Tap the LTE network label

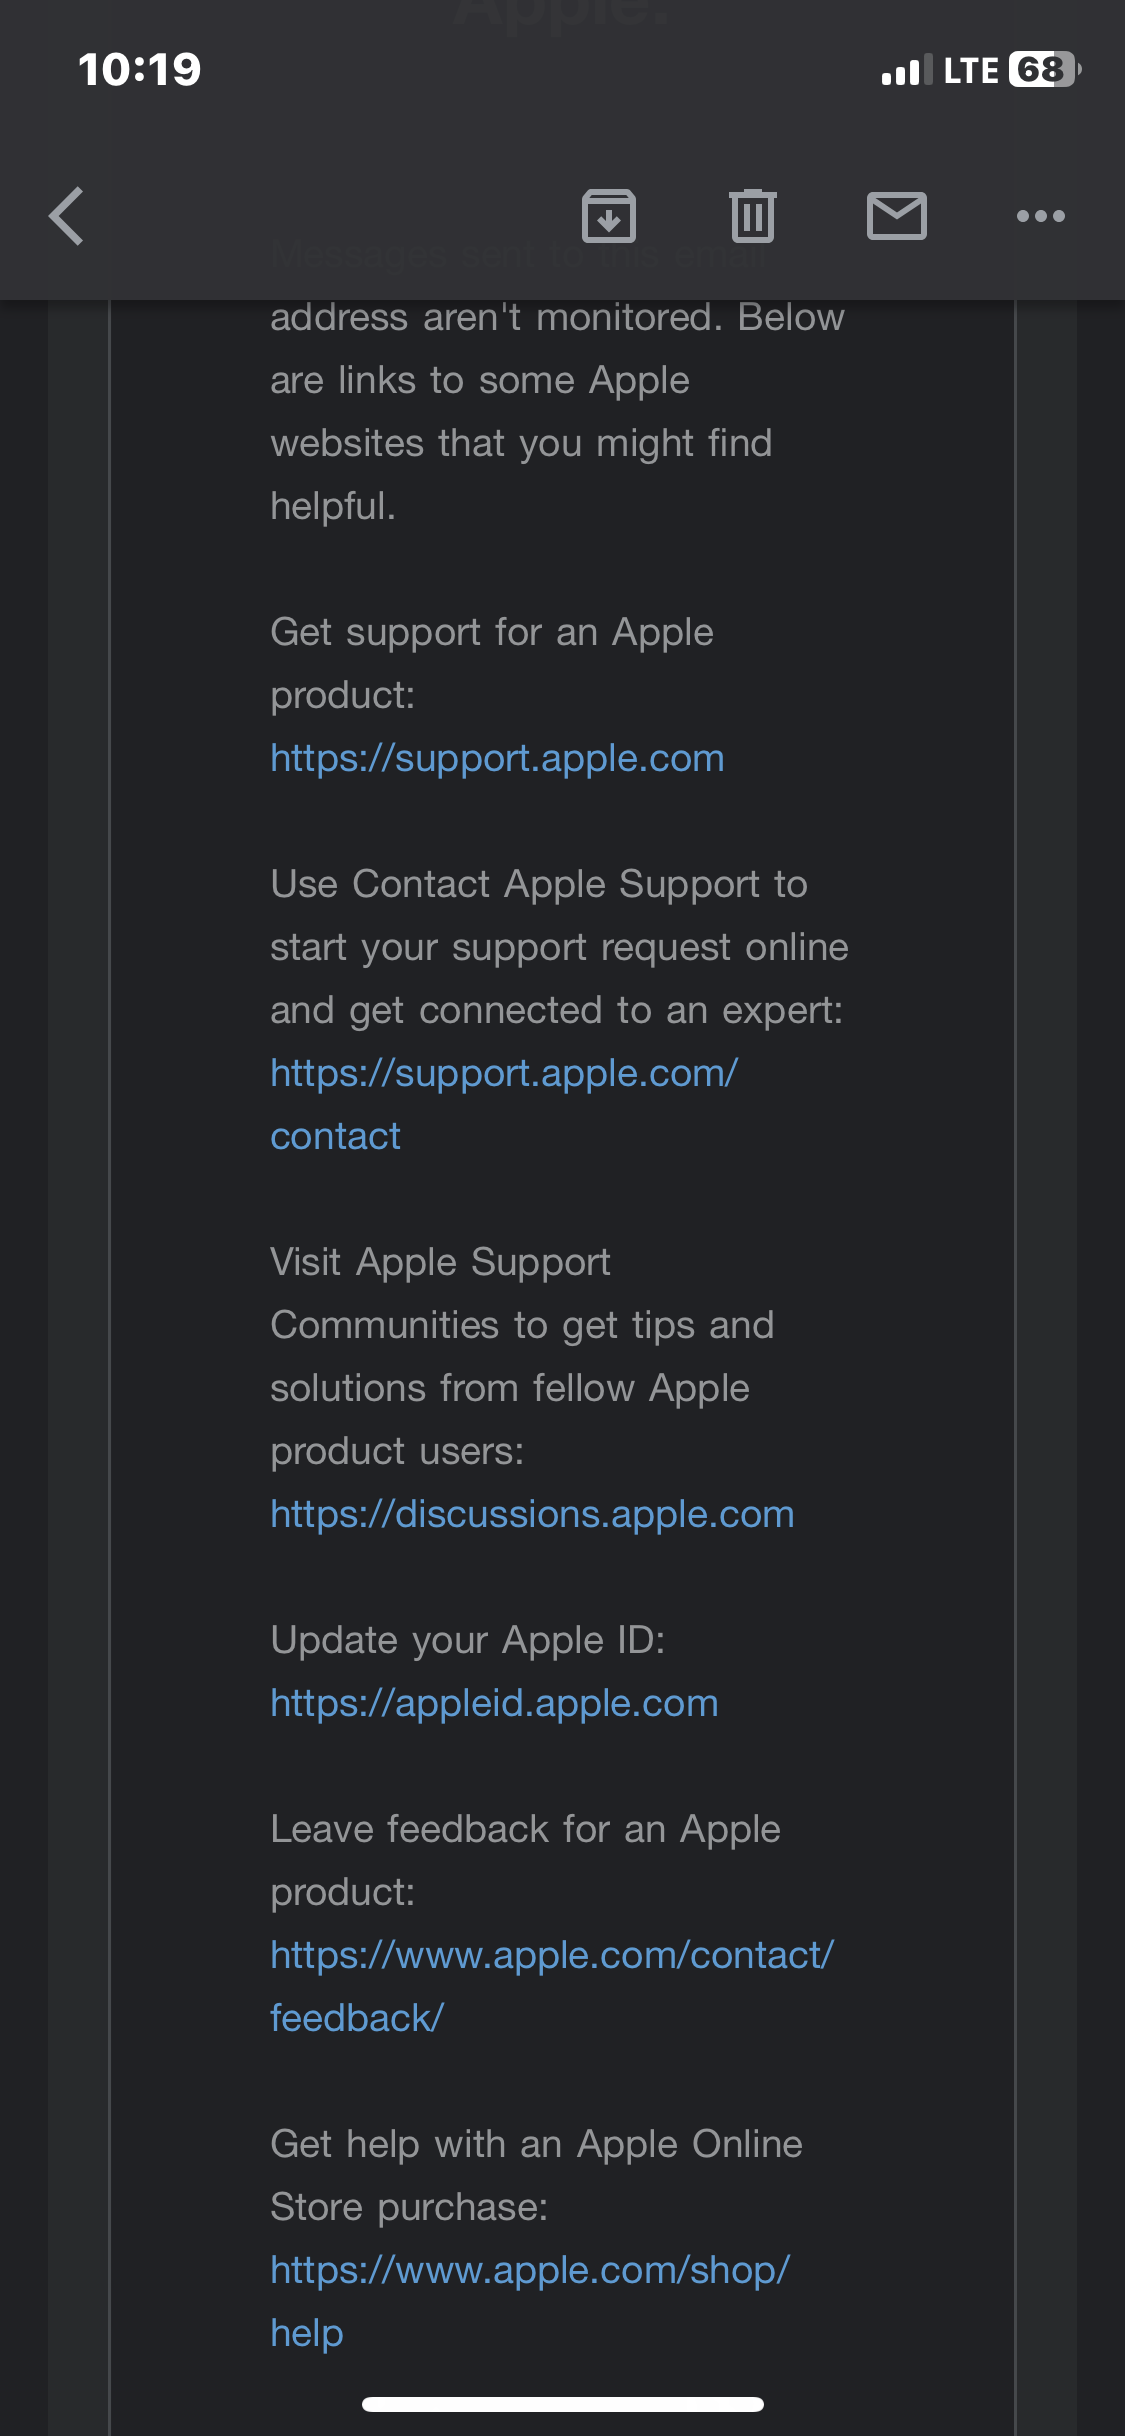coord(970,71)
